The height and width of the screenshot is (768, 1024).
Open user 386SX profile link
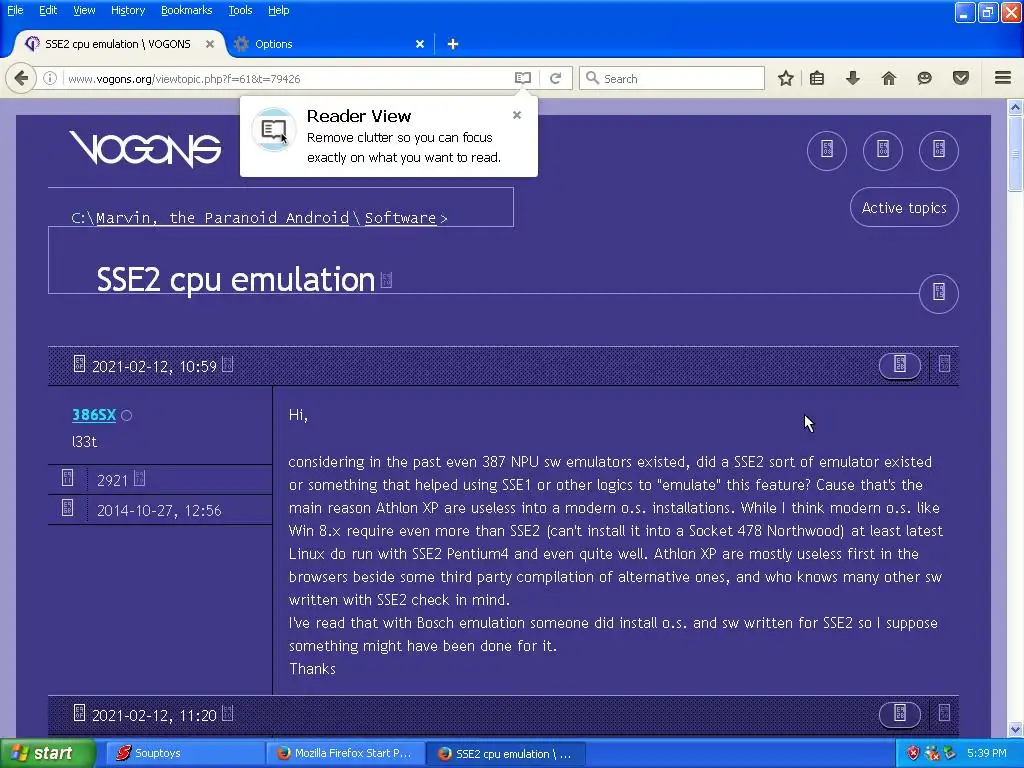[93, 415]
